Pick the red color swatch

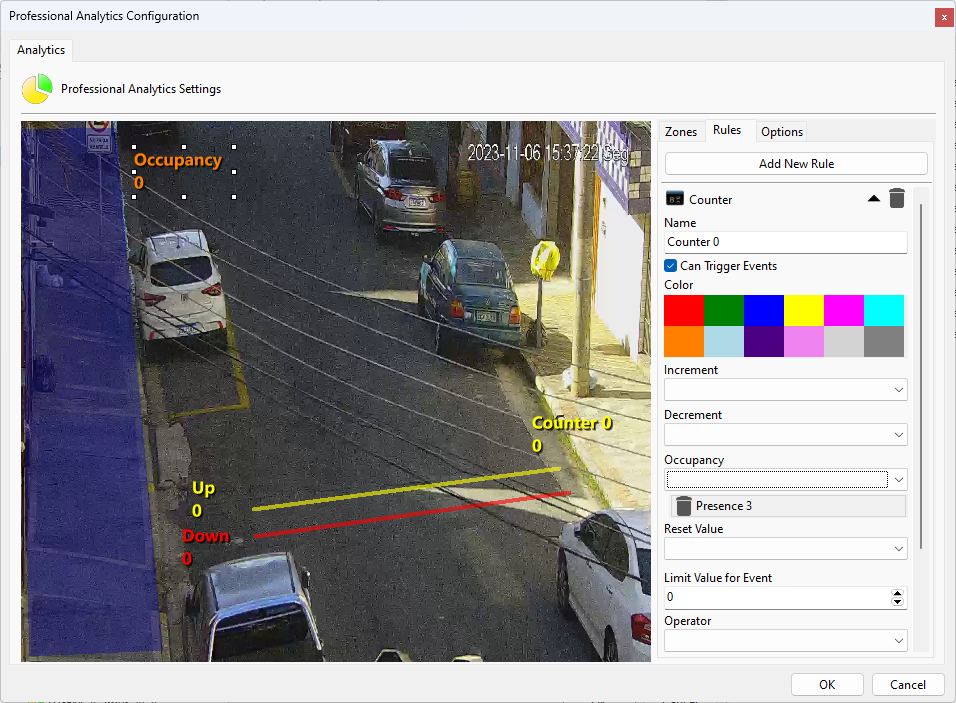point(684,310)
